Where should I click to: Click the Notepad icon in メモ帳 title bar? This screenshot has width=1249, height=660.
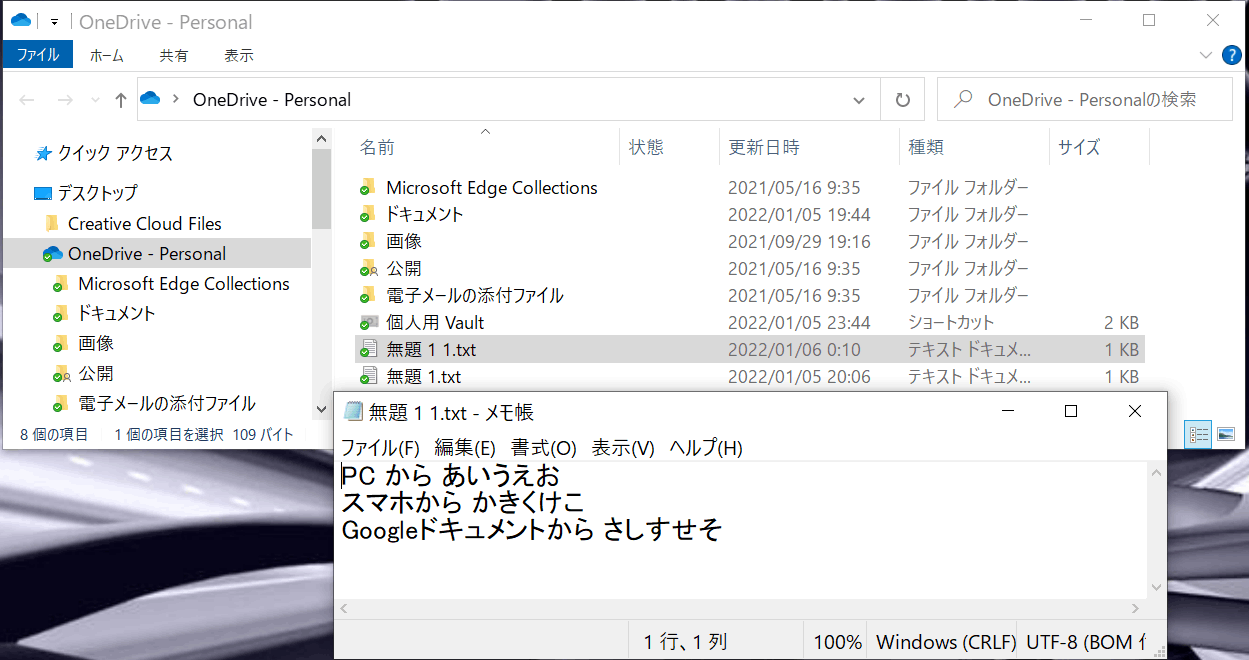click(x=353, y=411)
